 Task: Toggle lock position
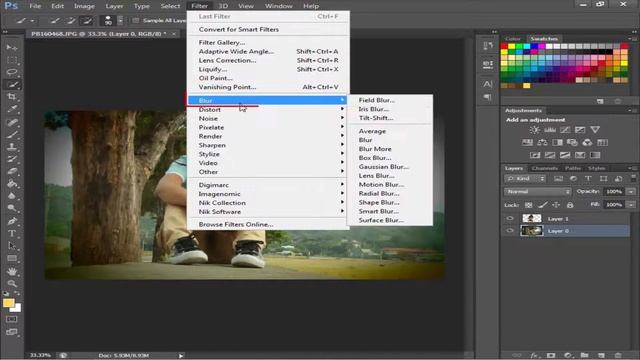point(556,205)
